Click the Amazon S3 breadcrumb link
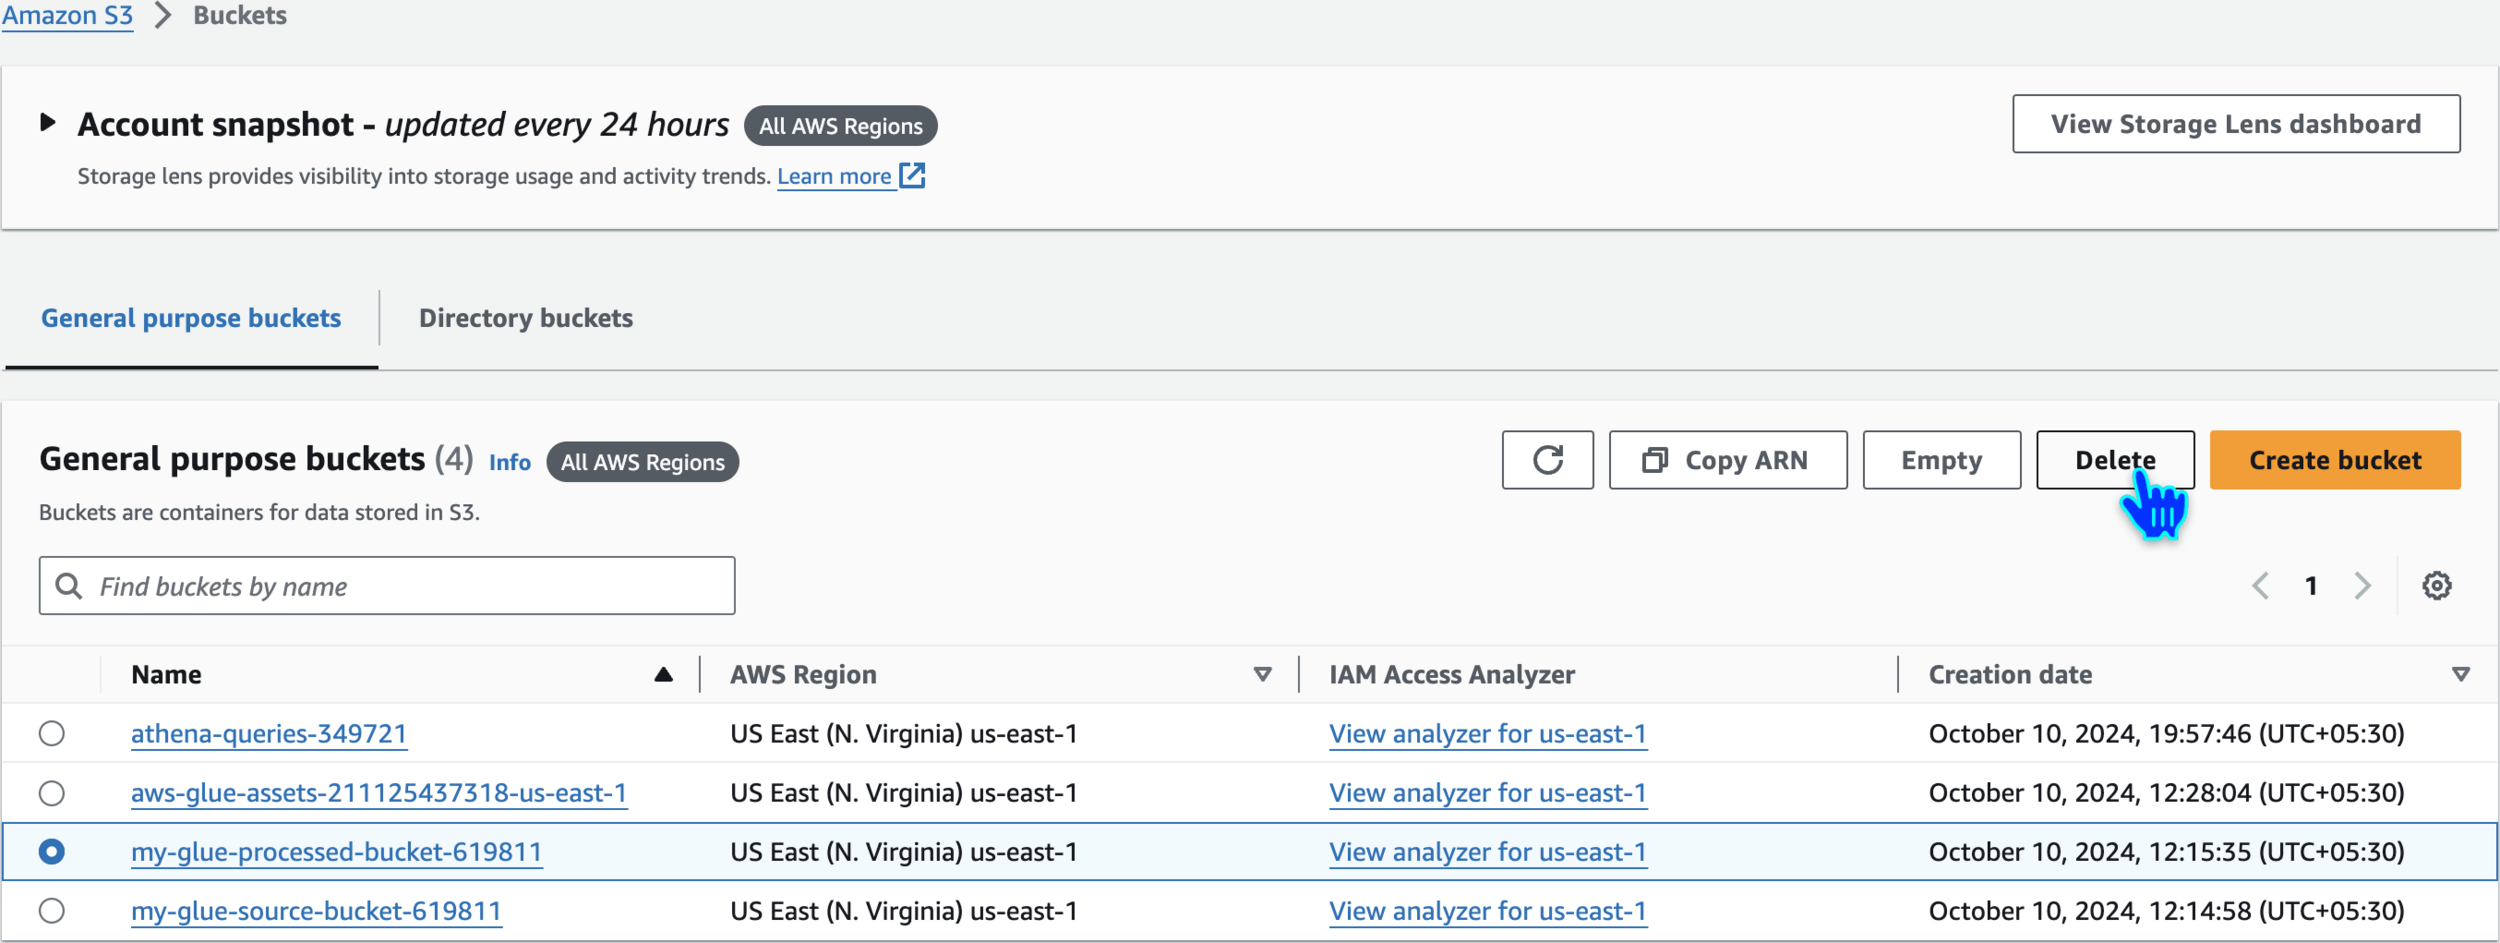Image resolution: width=2500 pixels, height=943 pixels. coord(67,16)
